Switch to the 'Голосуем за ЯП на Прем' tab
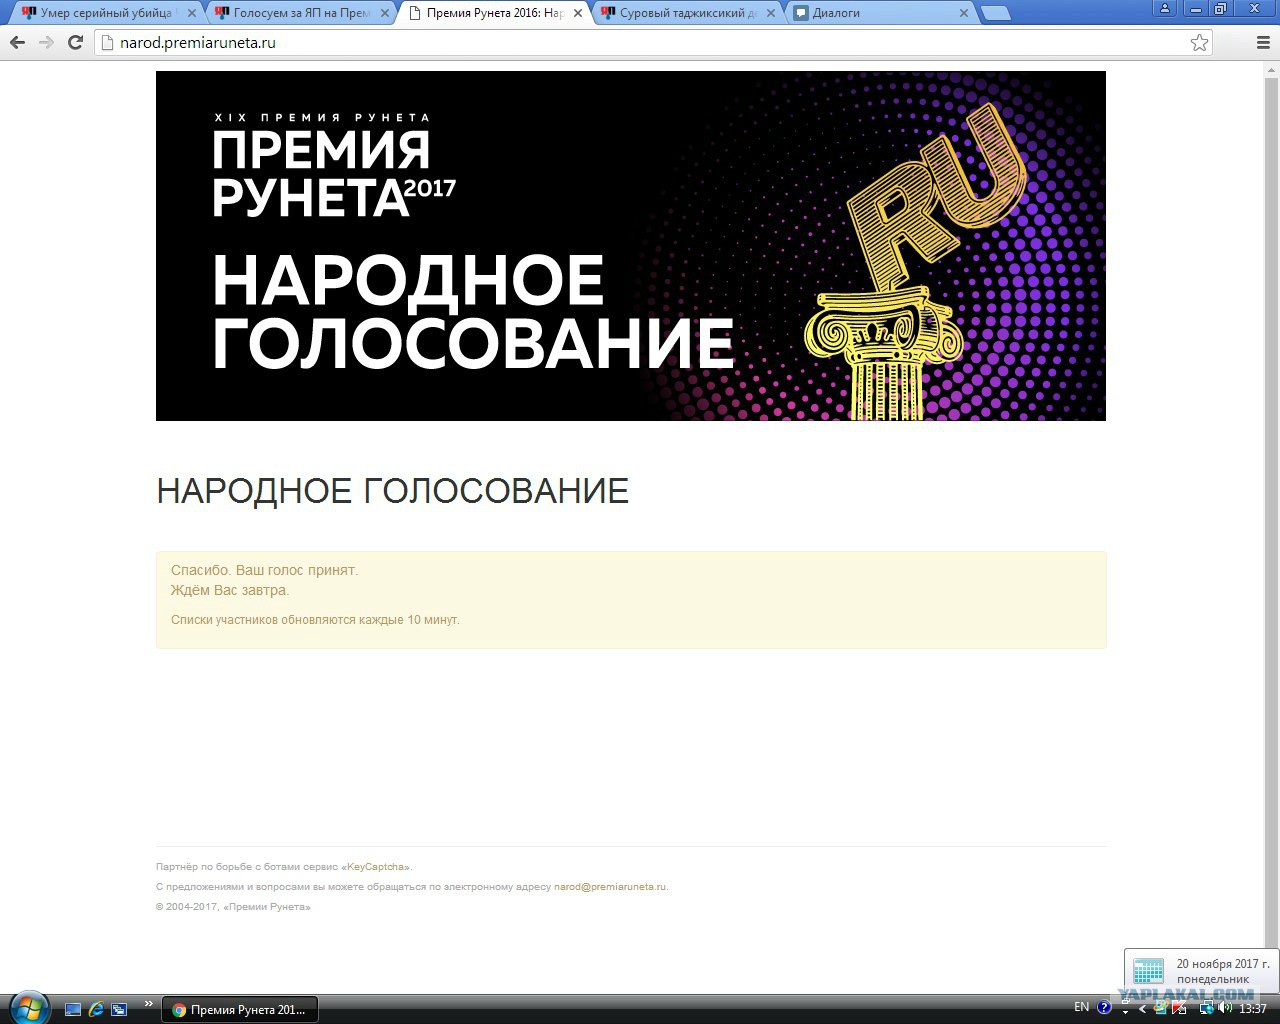 pyautogui.click(x=301, y=13)
